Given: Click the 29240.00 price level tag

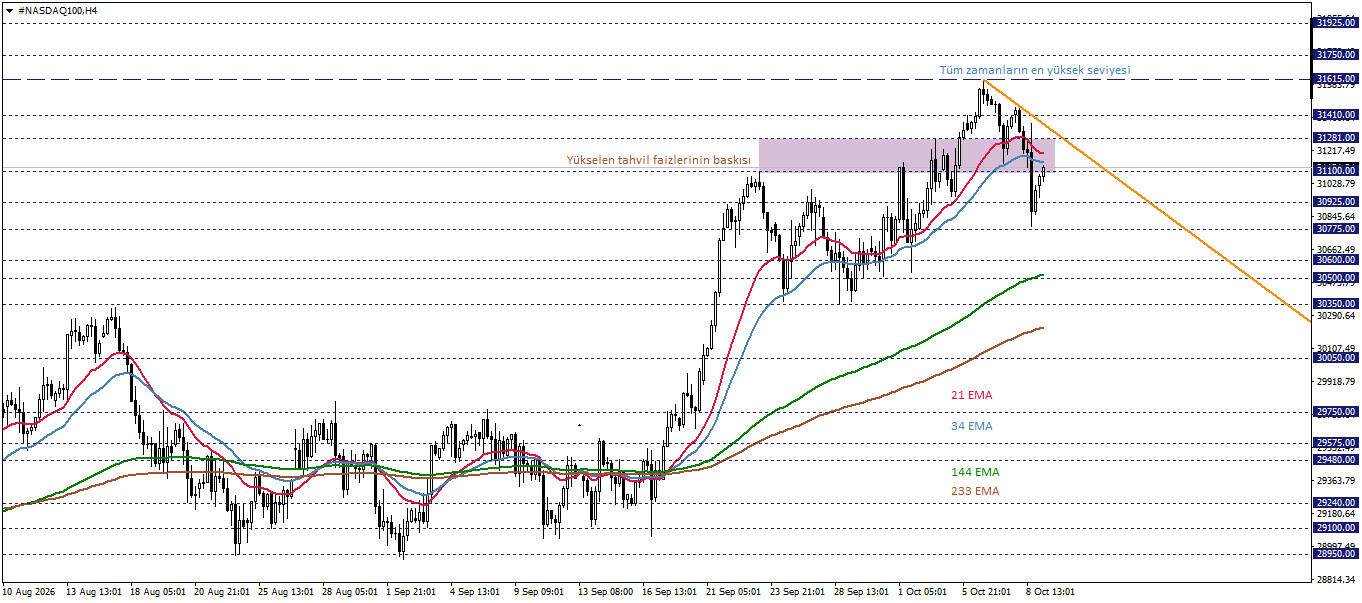Looking at the screenshot, I should [x=1336, y=503].
